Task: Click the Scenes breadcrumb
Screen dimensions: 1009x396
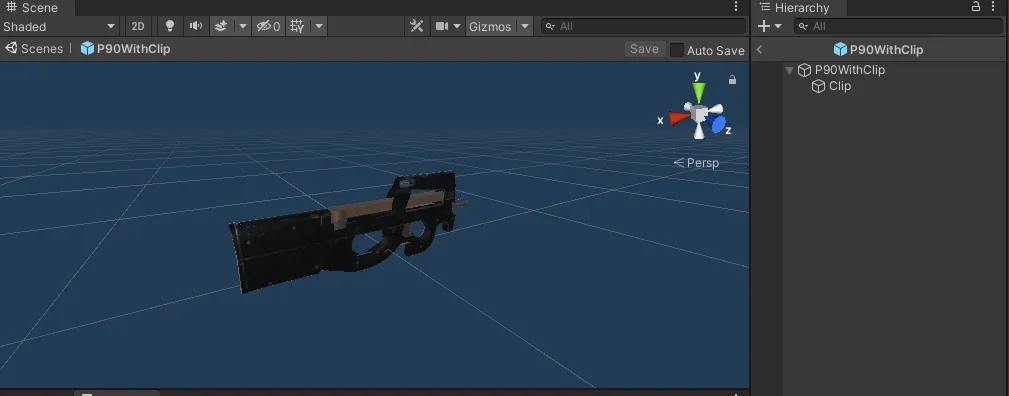Action: (34, 49)
